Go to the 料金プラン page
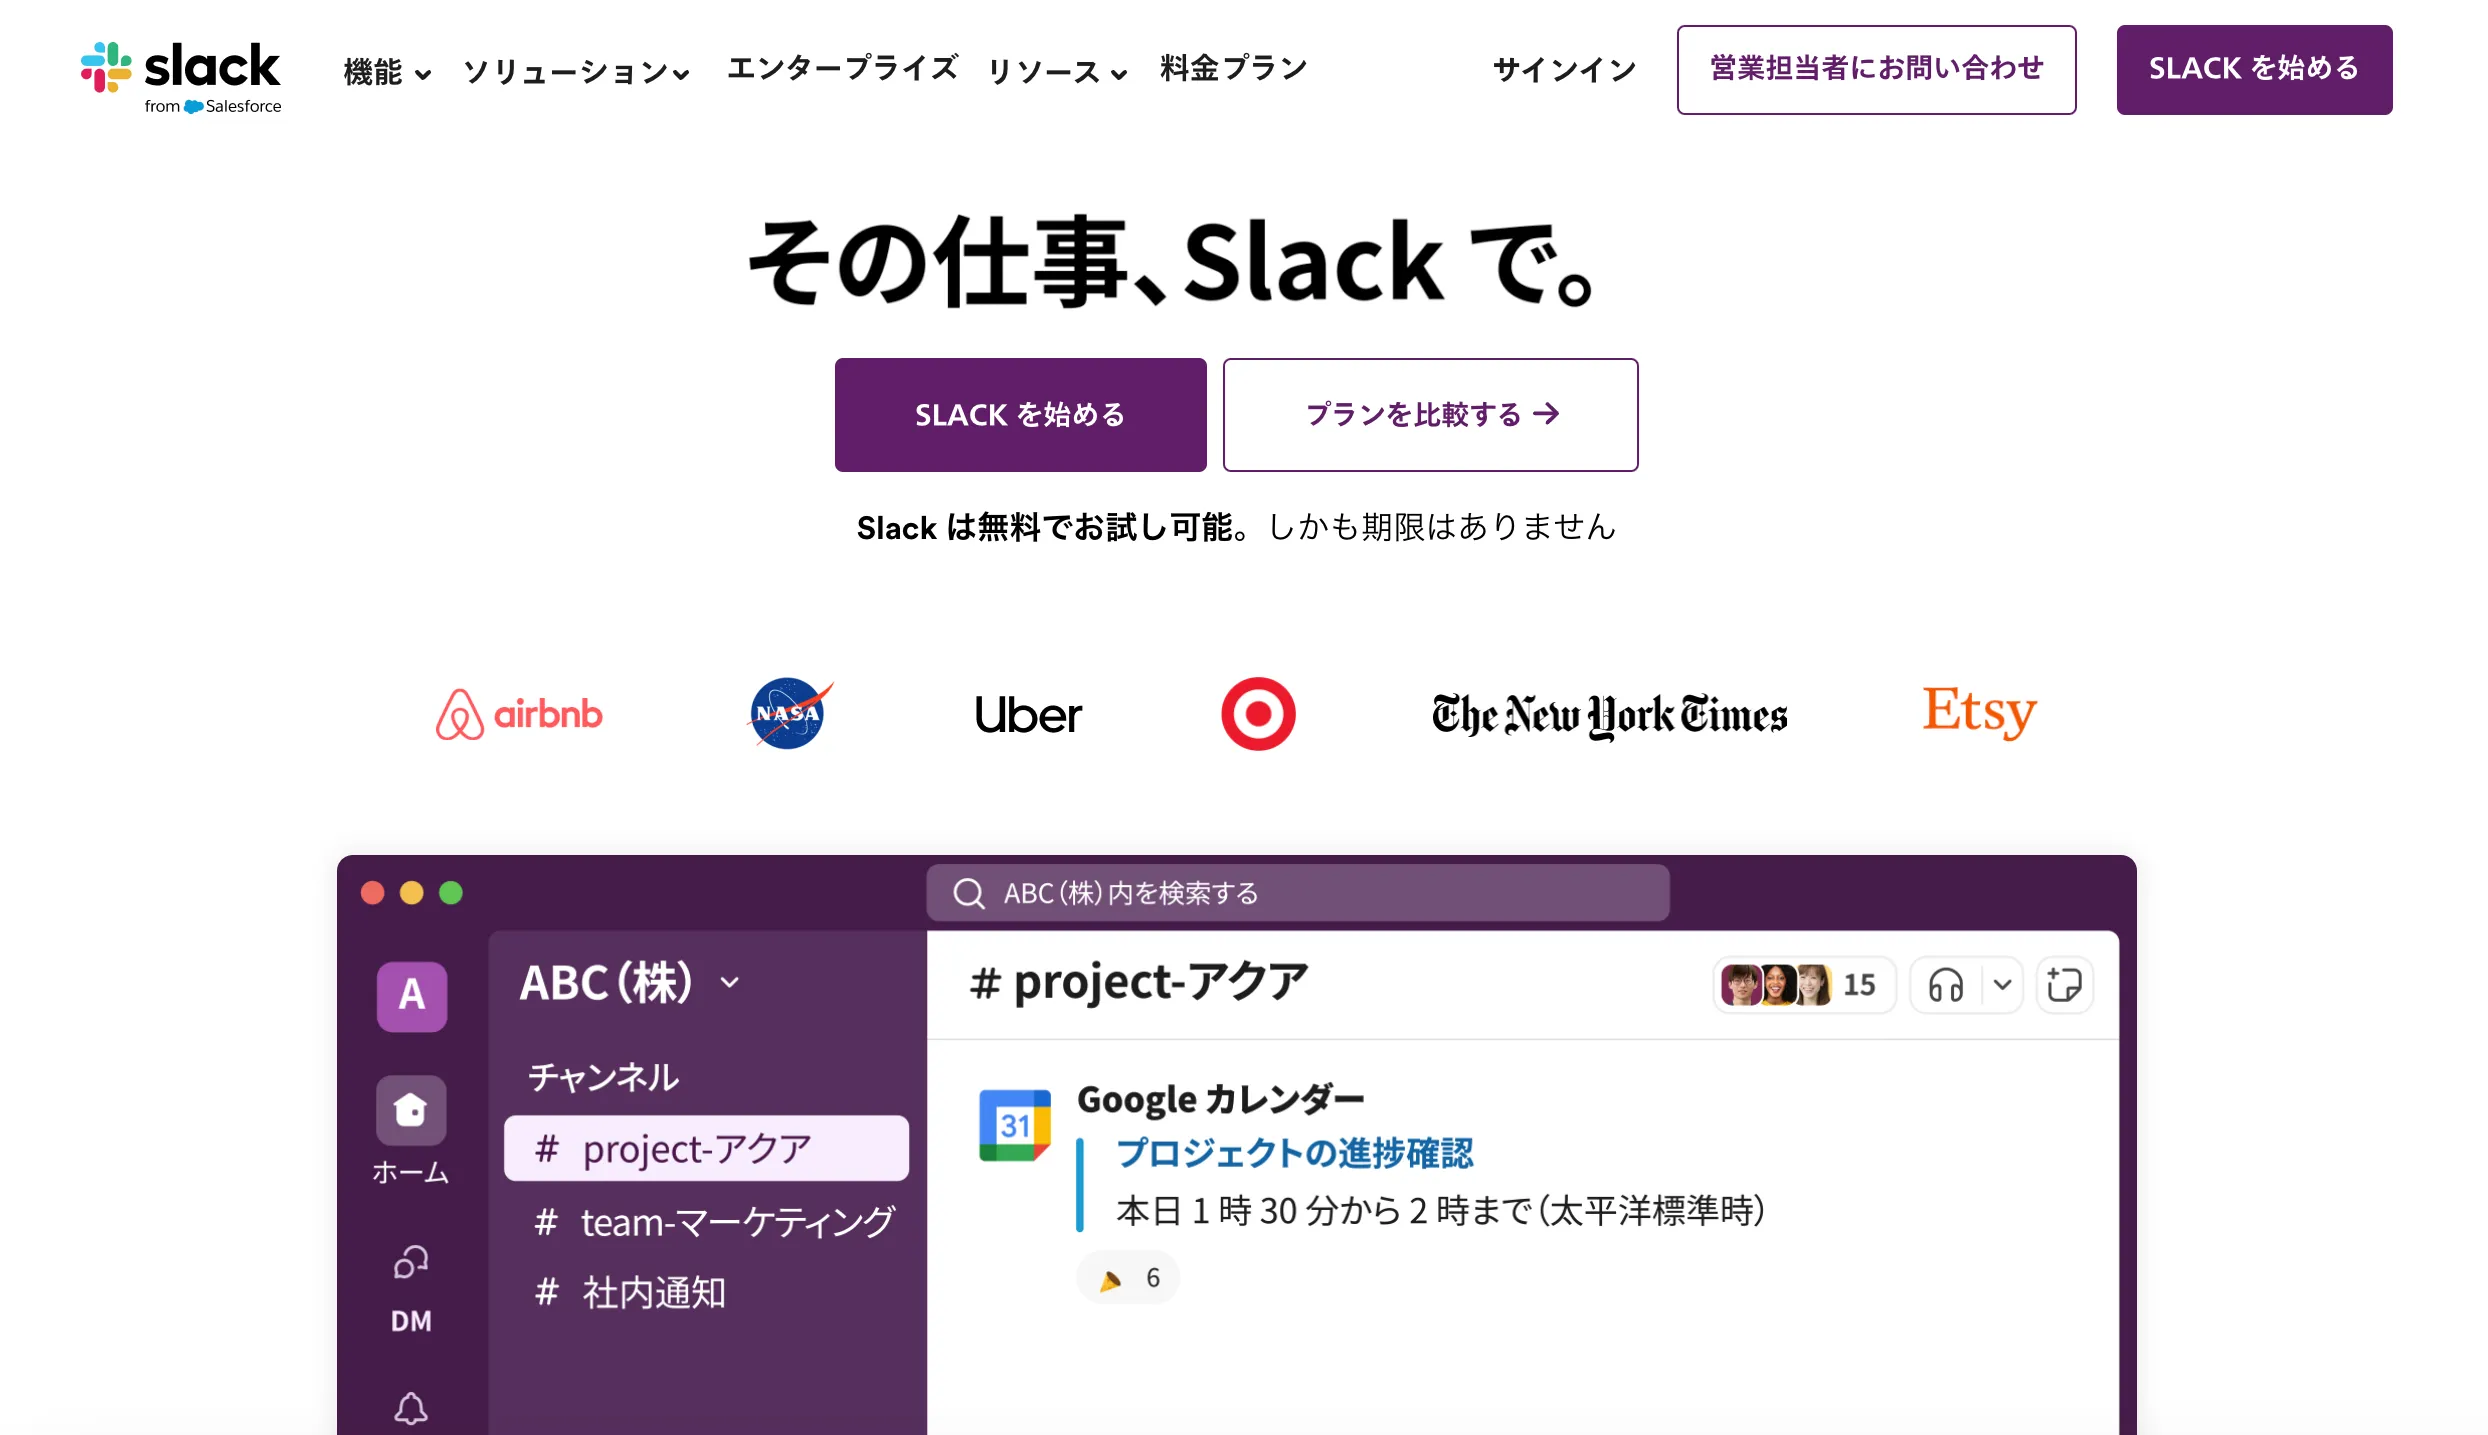This screenshot has width=2488, height=1435. click(1234, 68)
